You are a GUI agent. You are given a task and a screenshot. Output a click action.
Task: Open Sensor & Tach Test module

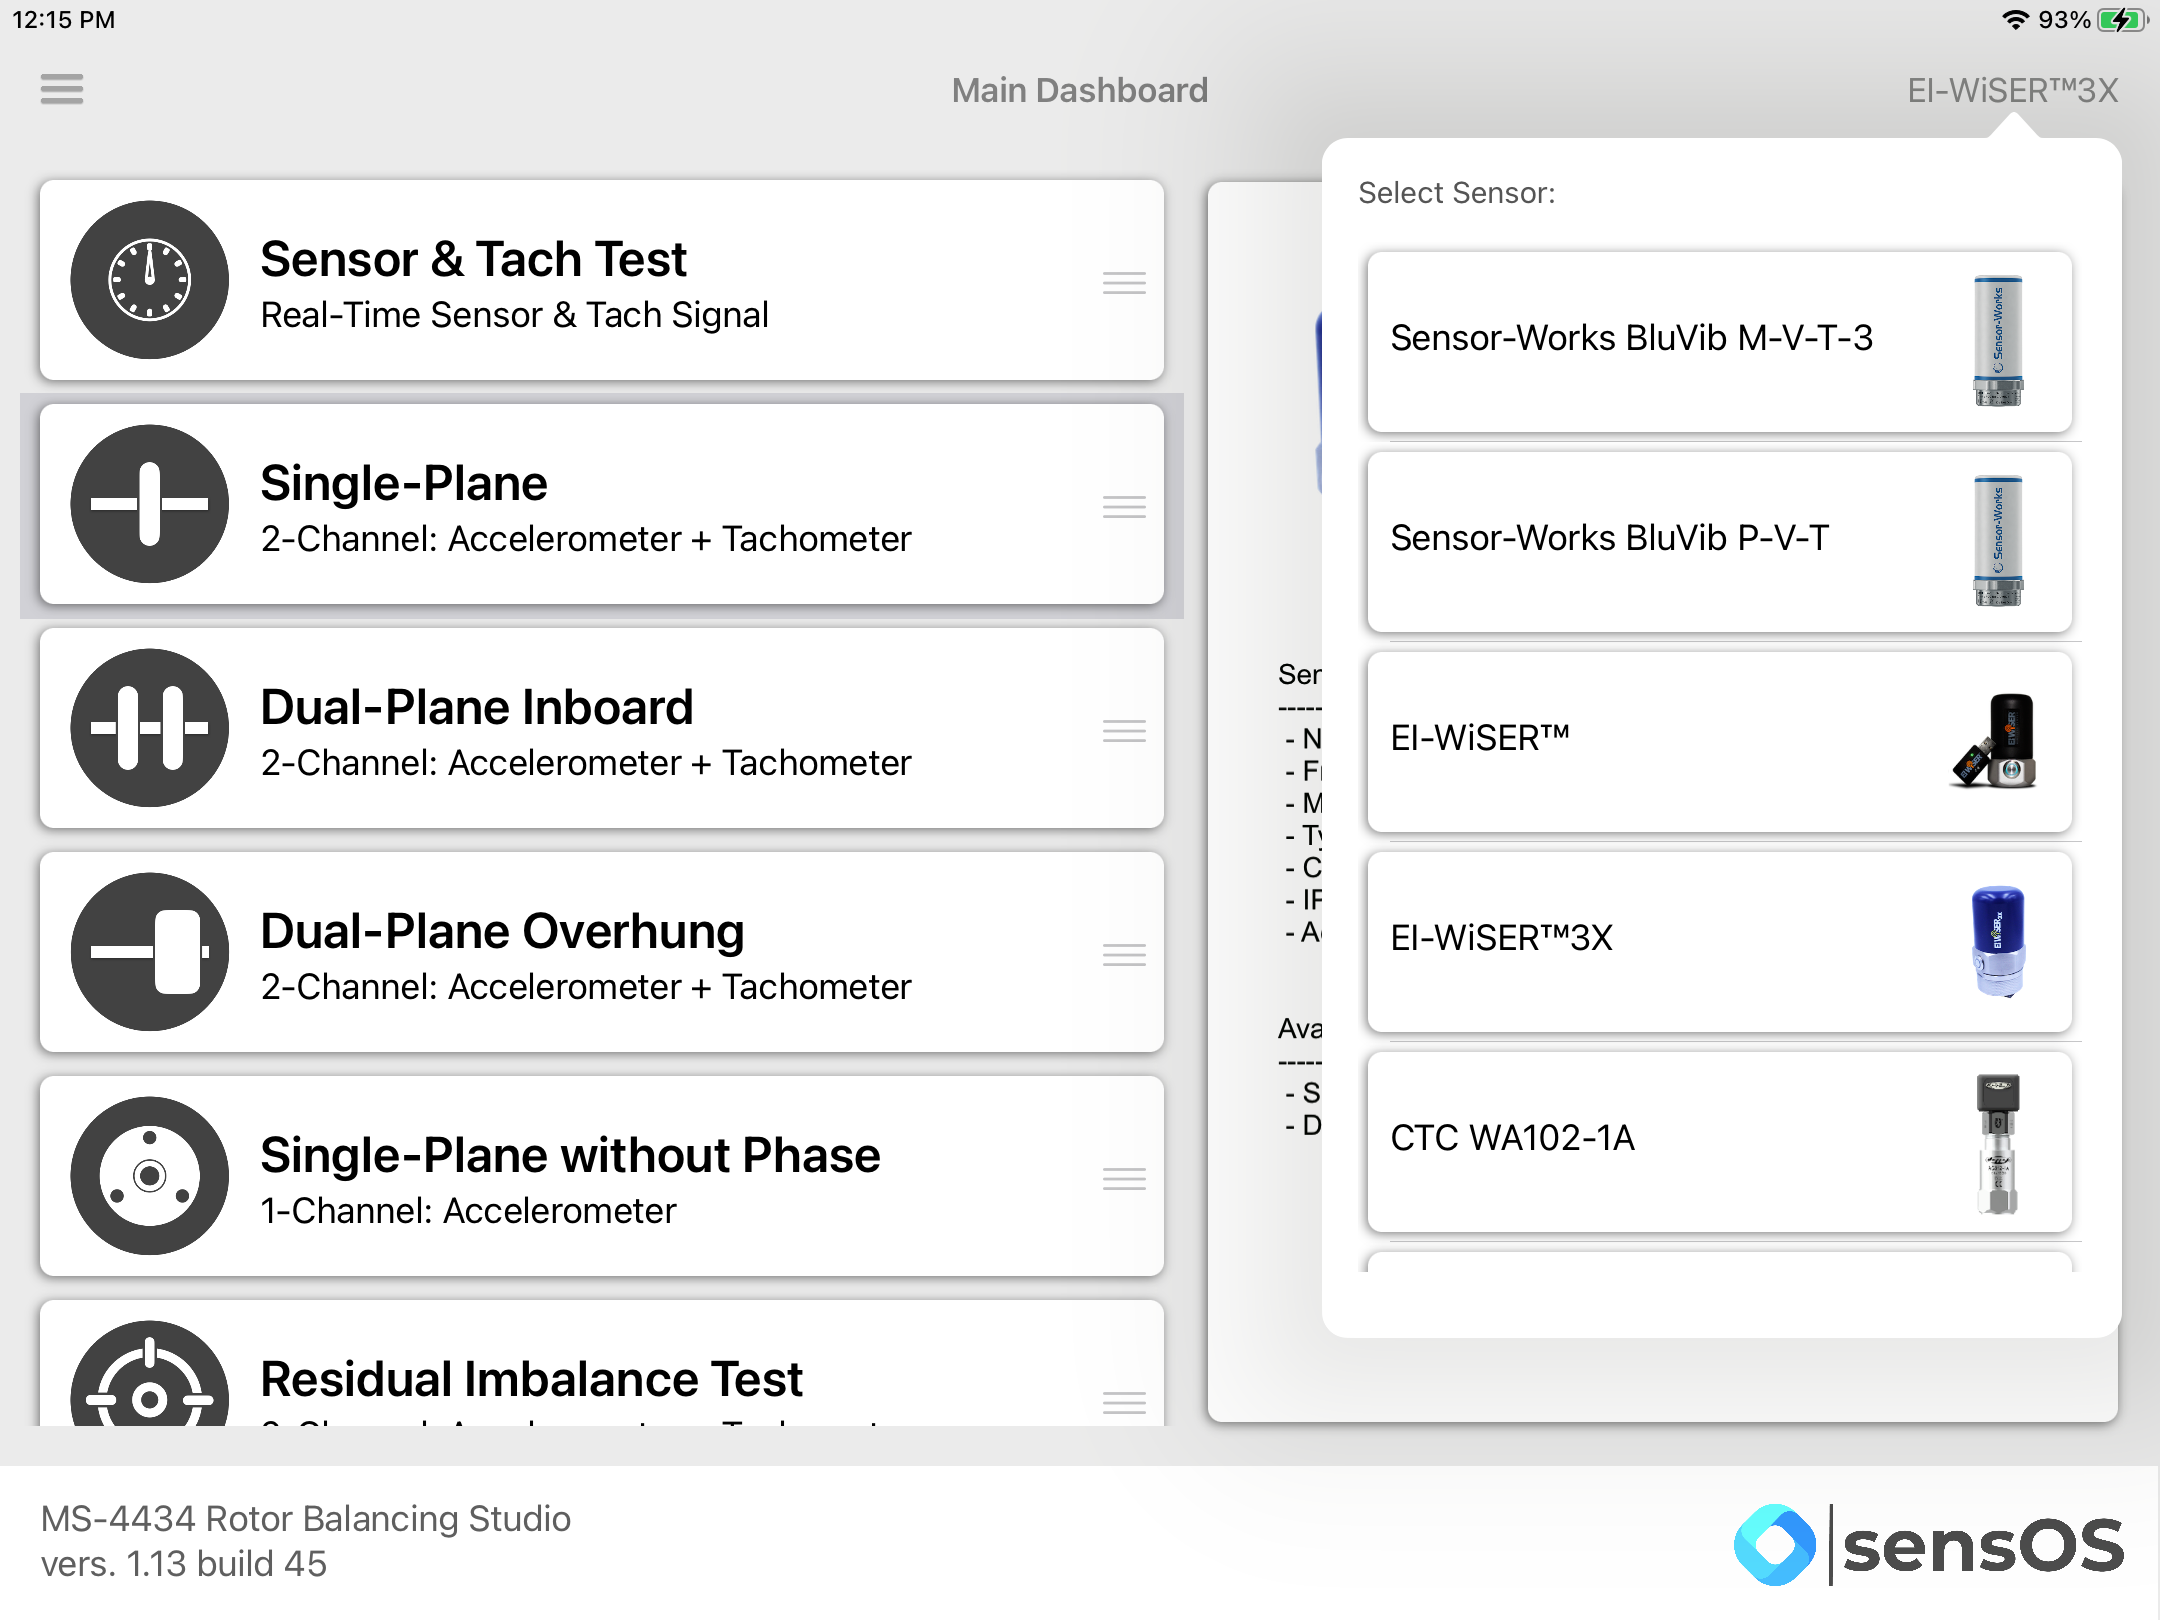point(602,280)
